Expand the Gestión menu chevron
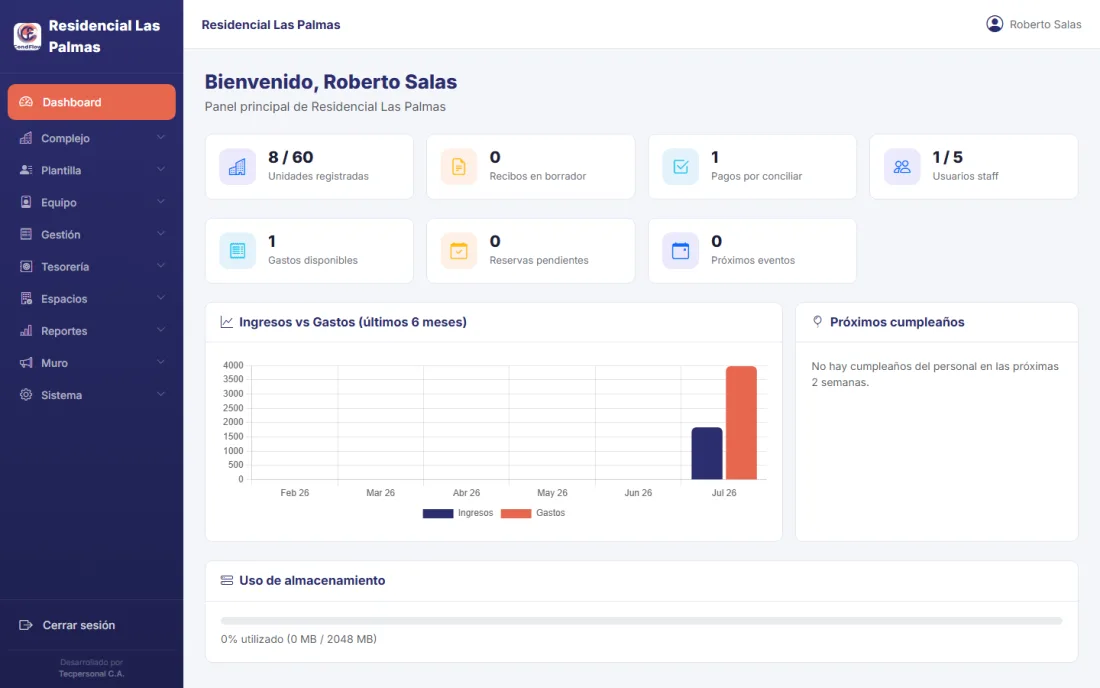1100x688 pixels. (161, 234)
